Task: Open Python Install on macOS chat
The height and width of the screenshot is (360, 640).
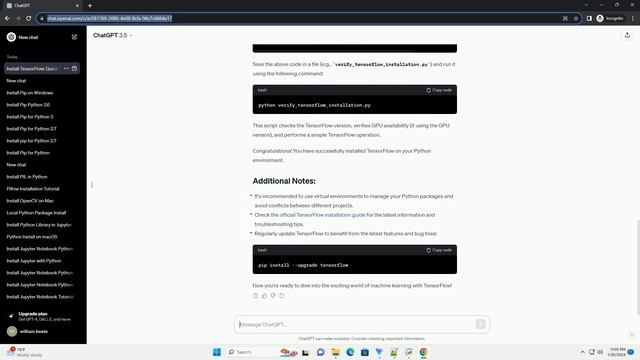Action: (x=32, y=237)
